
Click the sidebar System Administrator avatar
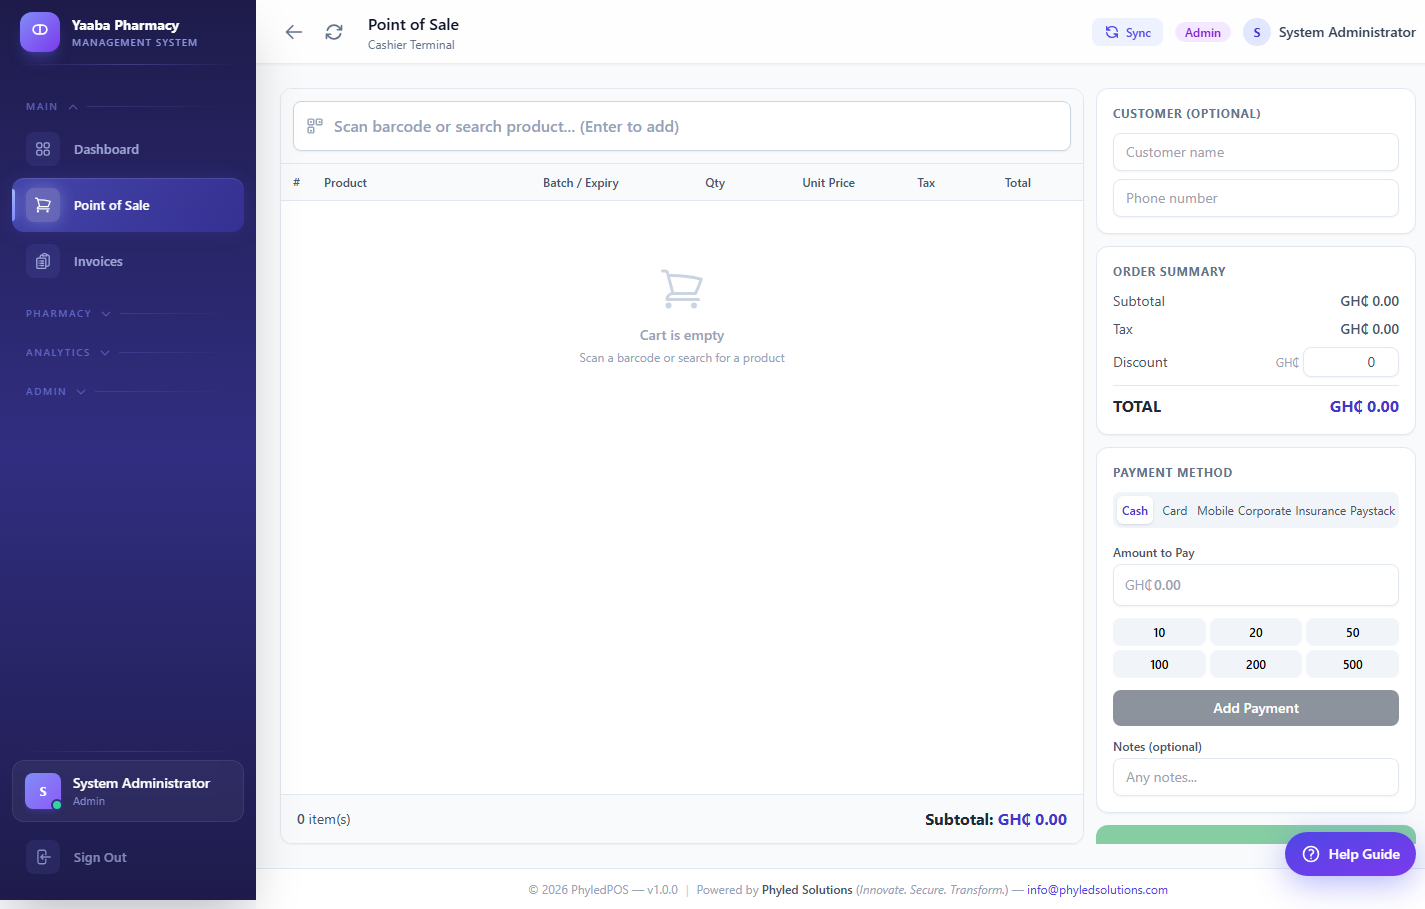click(x=43, y=791)
